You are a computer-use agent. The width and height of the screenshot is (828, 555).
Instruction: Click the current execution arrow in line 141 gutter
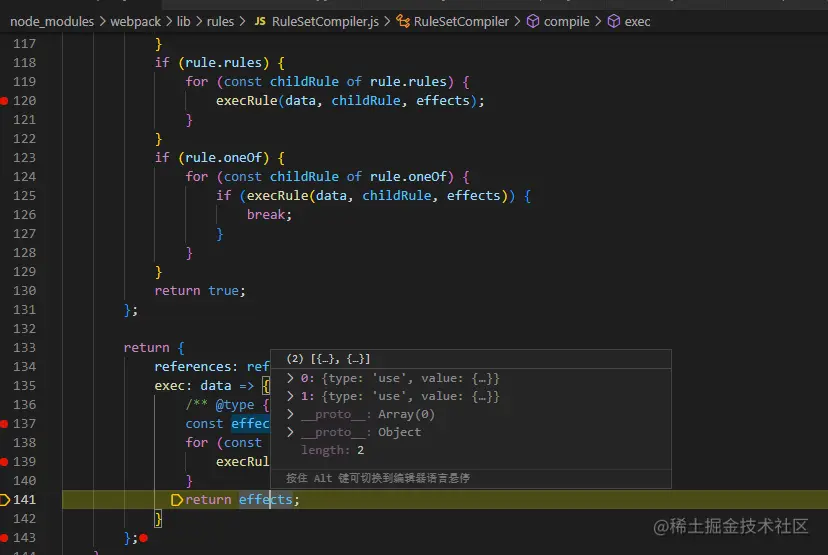point(4,500)
